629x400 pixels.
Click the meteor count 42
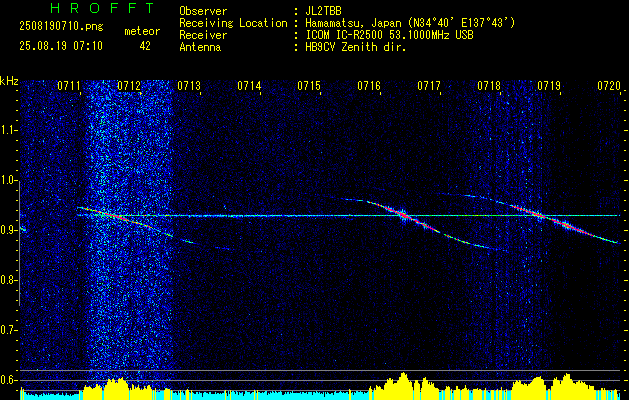click(x=145, y=46)
